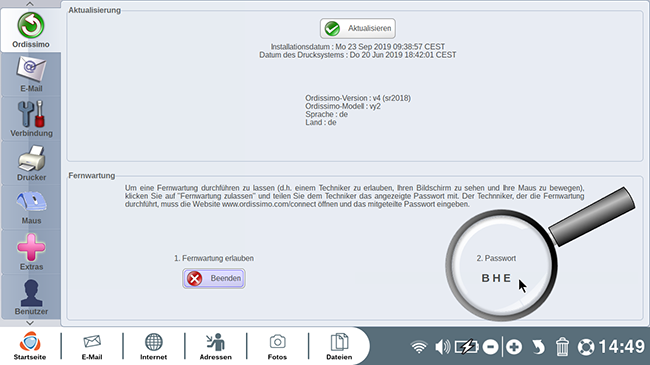650x365 pixels.
Task: Open the E-Mail settings in the sidebar
Action: 31,74
